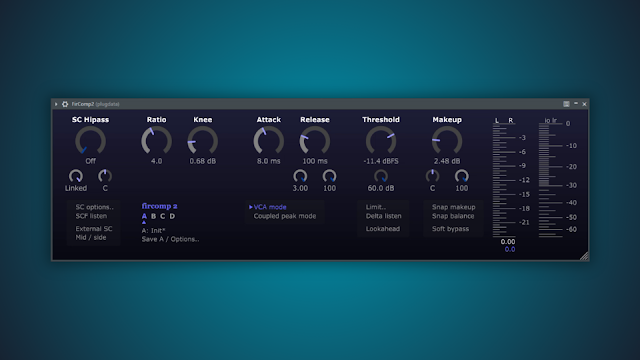Click the window menu icon left of minimize
The width and height of the screenshot is (640, 360).
click(566, 104)
